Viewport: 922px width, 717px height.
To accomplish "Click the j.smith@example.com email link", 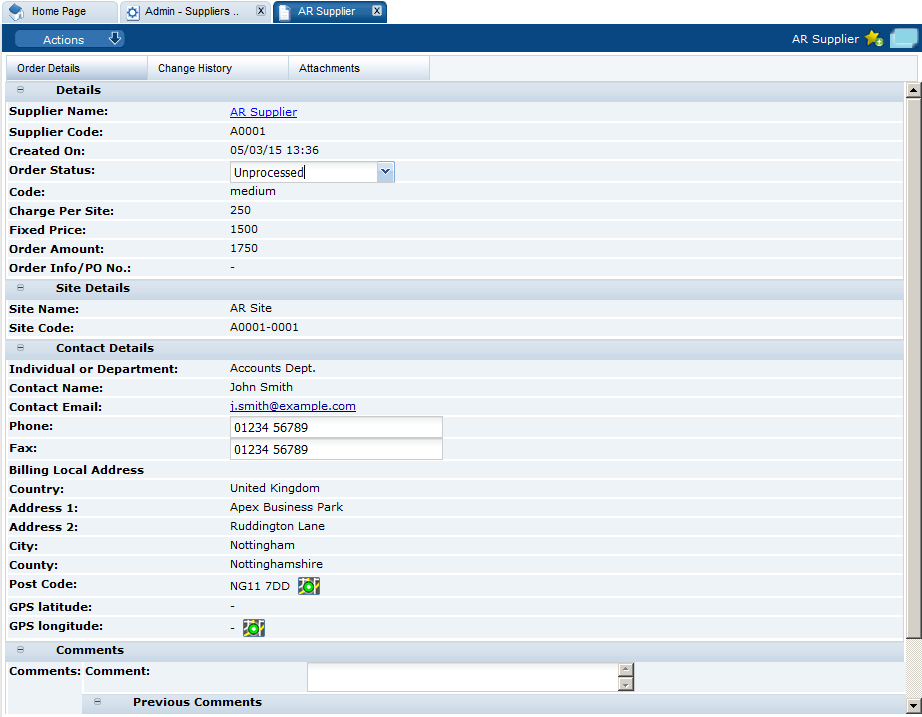I will [x=293, y=406].
